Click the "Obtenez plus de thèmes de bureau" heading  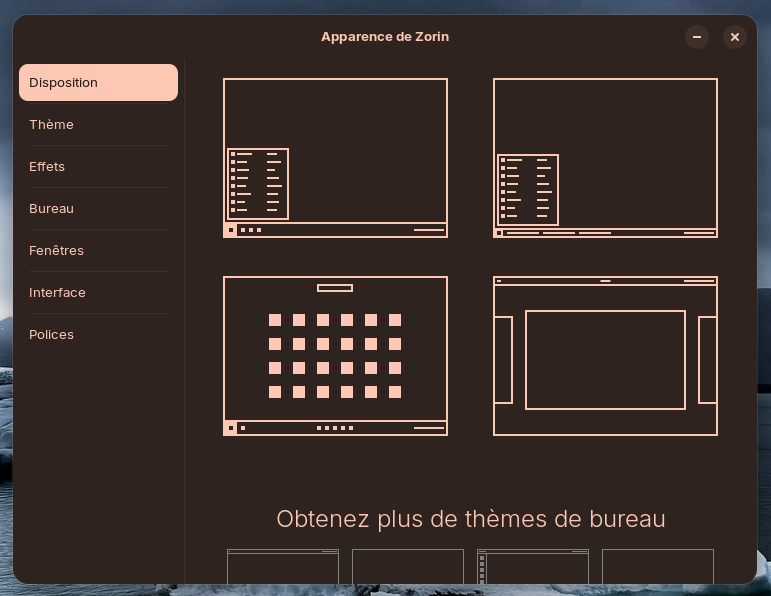[x=470, y=519]
